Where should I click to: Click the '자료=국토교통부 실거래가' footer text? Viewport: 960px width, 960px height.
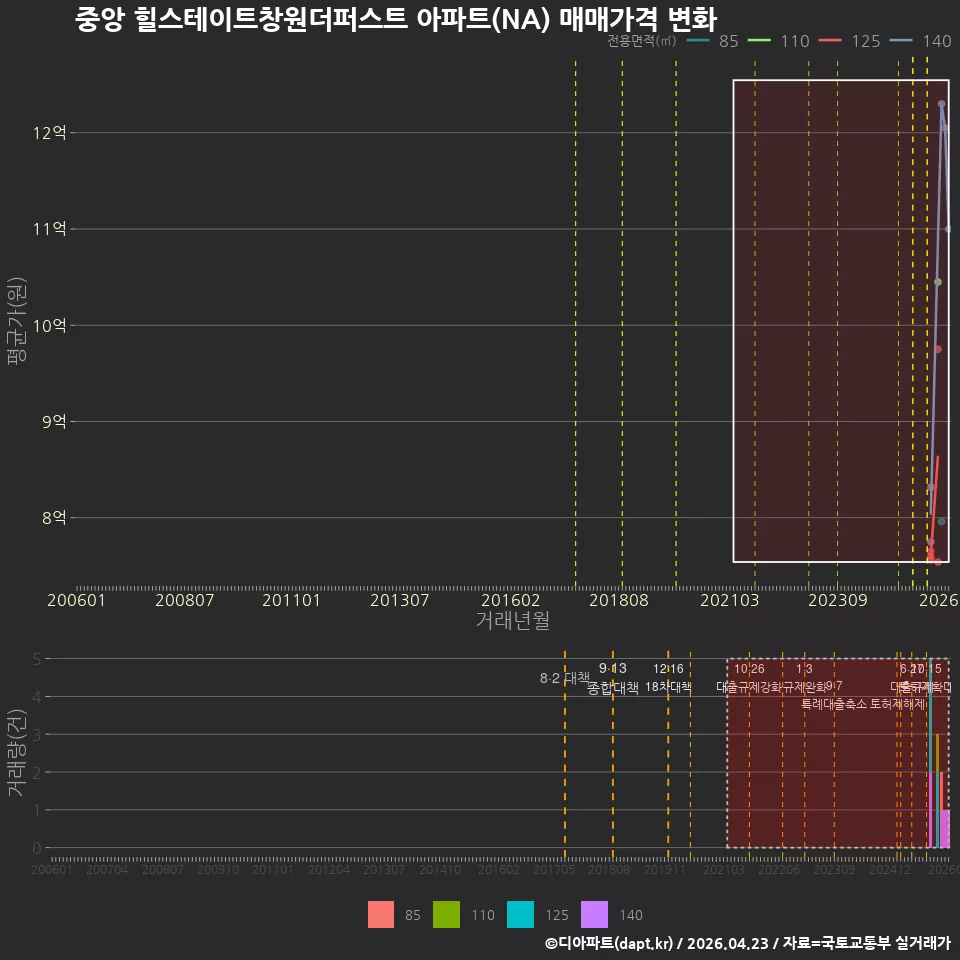point(866,943)
